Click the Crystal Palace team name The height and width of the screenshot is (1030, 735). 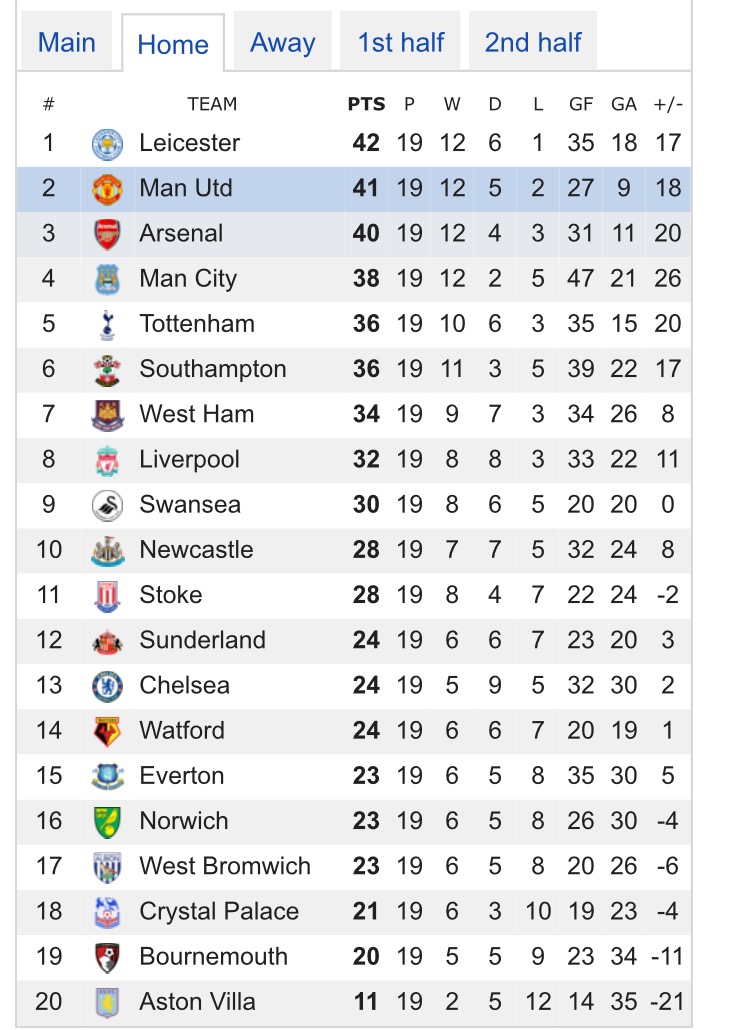tap(219, 911)
